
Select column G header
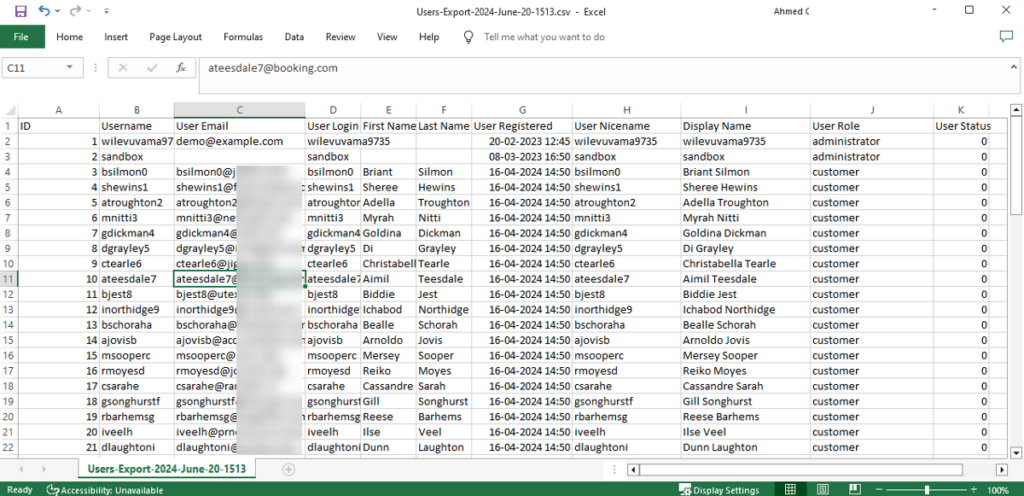(x=522, y=110)
